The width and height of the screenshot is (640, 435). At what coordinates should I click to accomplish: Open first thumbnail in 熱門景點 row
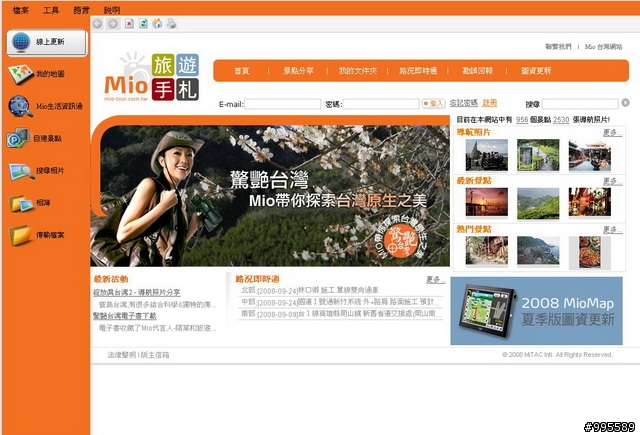click(487, 251)
